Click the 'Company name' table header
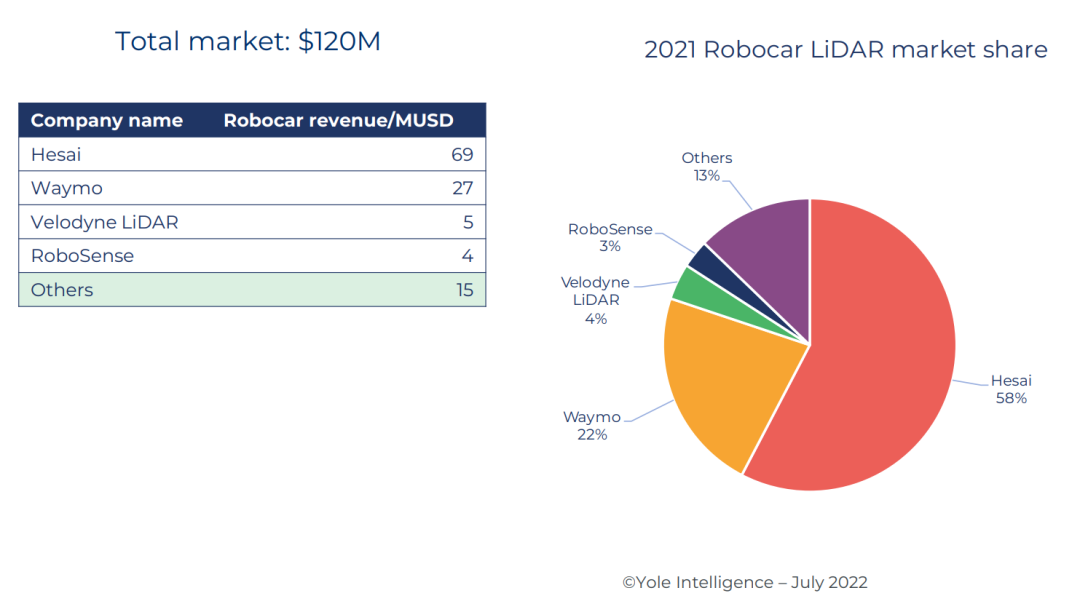The height and width of the screenshot is (612, 1080). 107,121
